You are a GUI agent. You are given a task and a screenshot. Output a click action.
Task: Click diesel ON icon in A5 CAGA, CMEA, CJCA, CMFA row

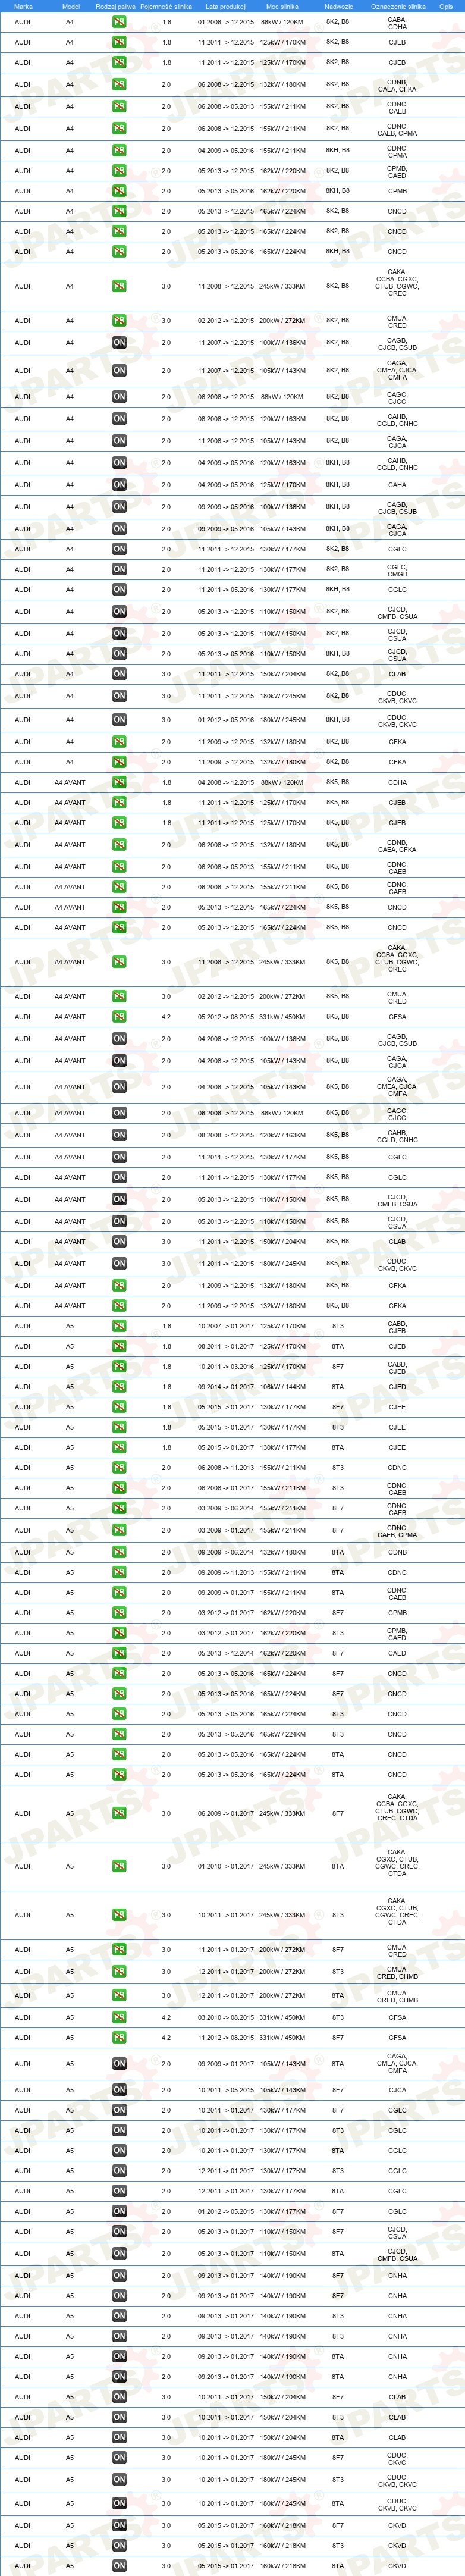click(119, 2064)
